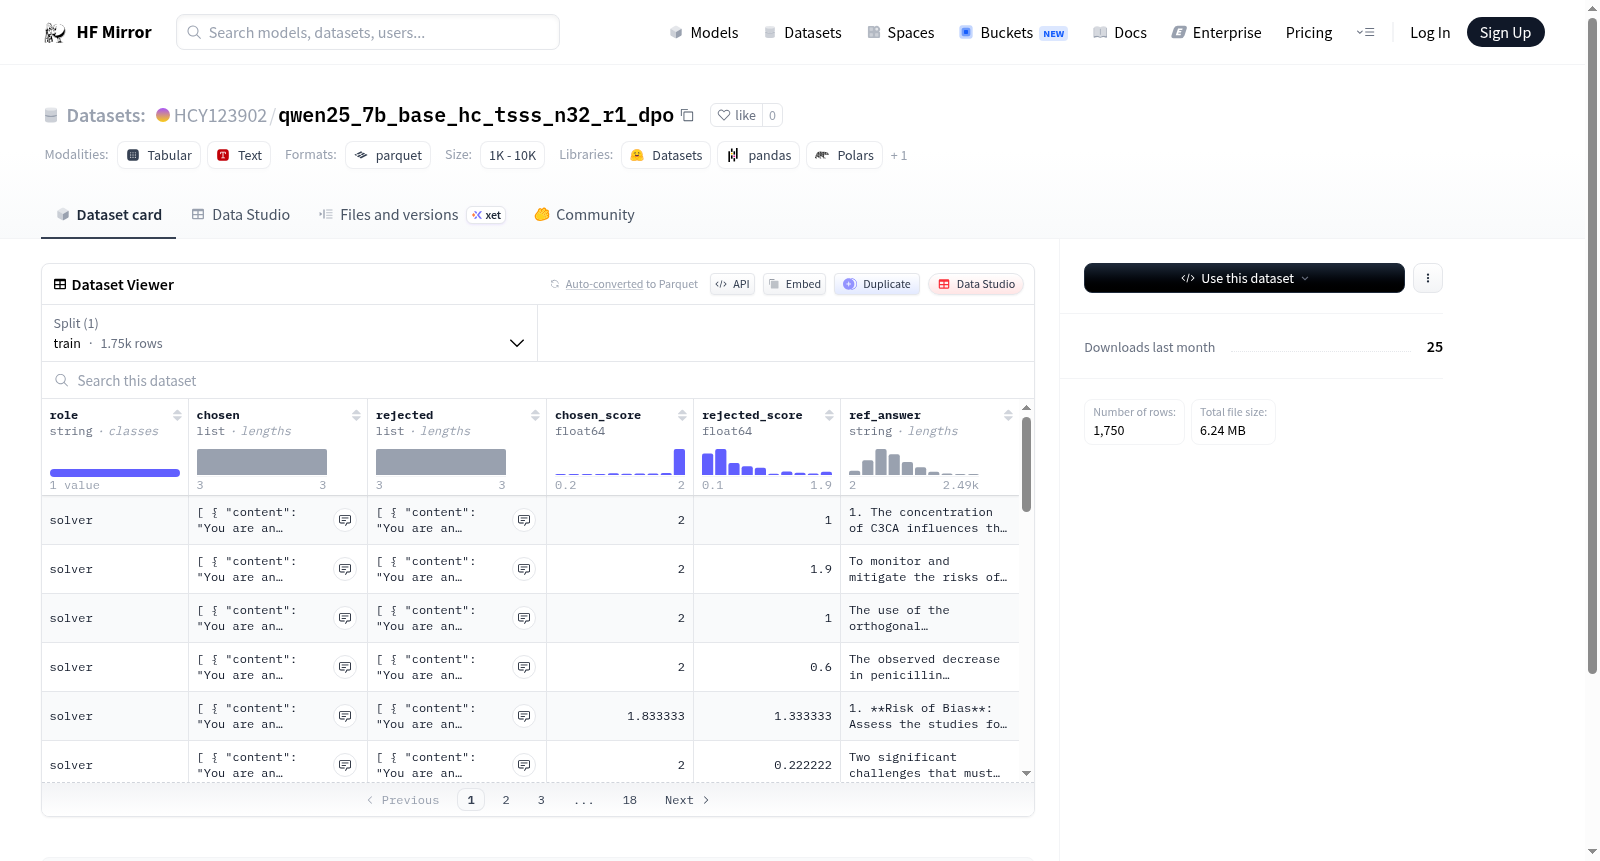This screenshot has height=861, width=1600.
Task: Open Data Studio from viewer toolbar
Action: click(976, 284)
